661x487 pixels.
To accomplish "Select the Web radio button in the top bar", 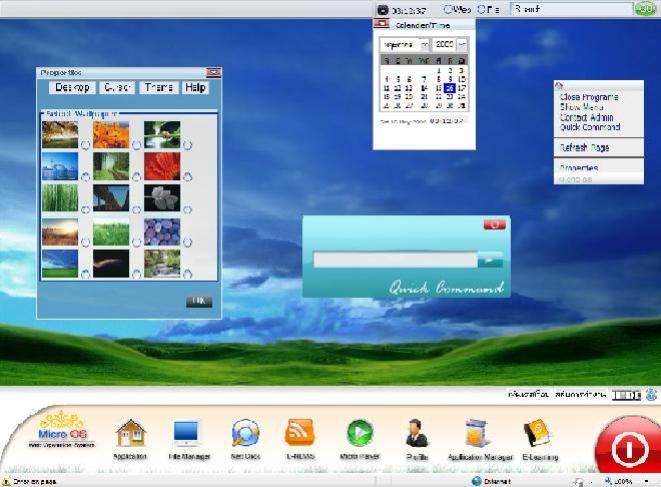I will (447, 9).
